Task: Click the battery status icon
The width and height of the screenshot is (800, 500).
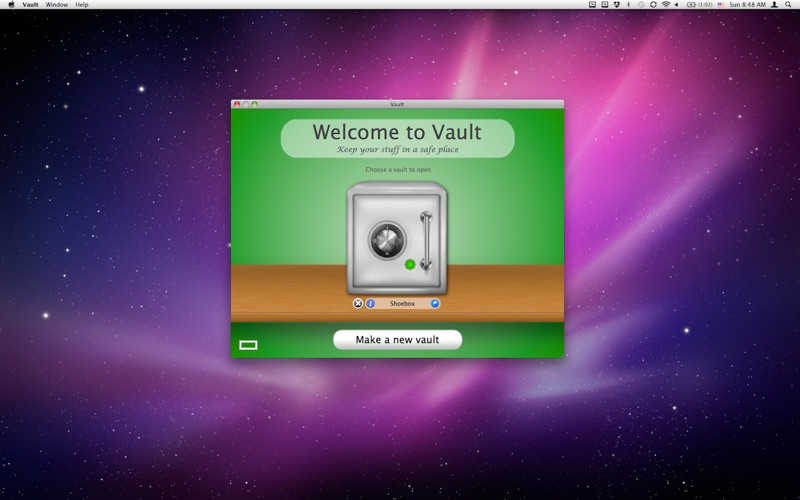Action: click(x=691, y=5)
